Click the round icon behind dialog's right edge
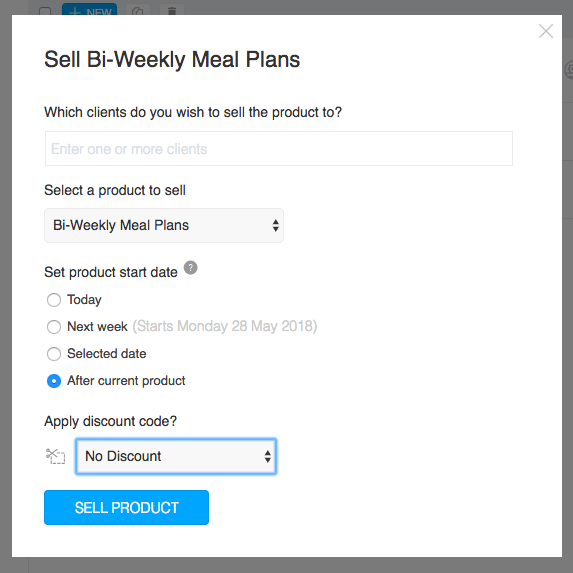The width and height of the screenshot is (573, 573). [568, 69]
